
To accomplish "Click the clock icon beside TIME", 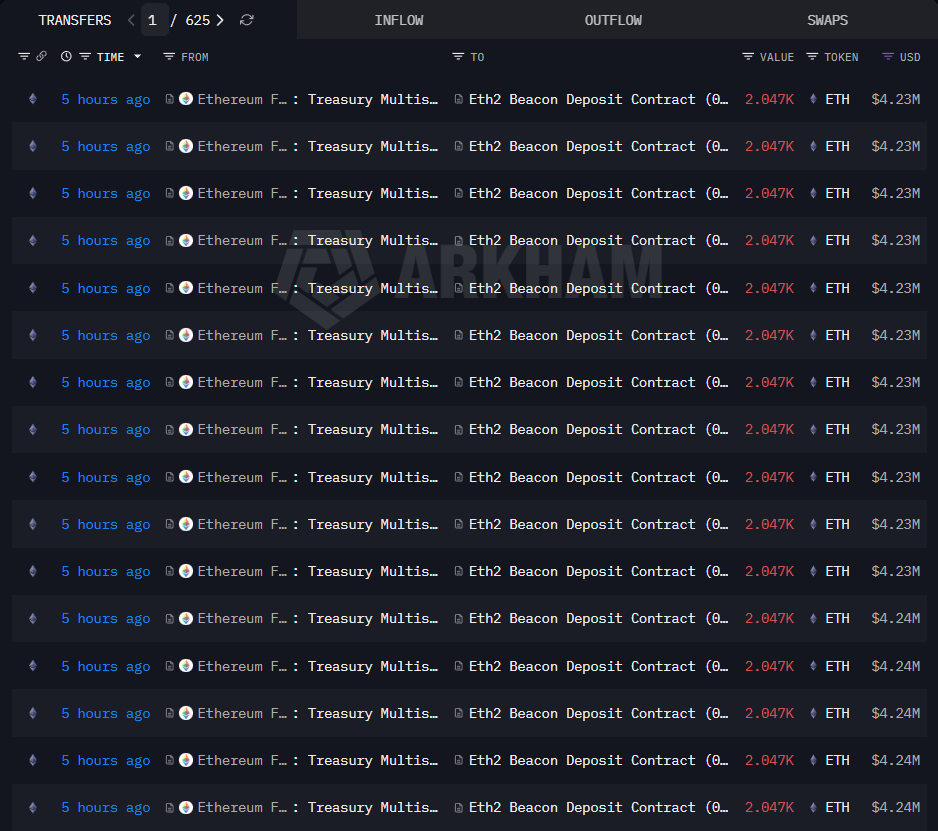I will click(66, 57).
